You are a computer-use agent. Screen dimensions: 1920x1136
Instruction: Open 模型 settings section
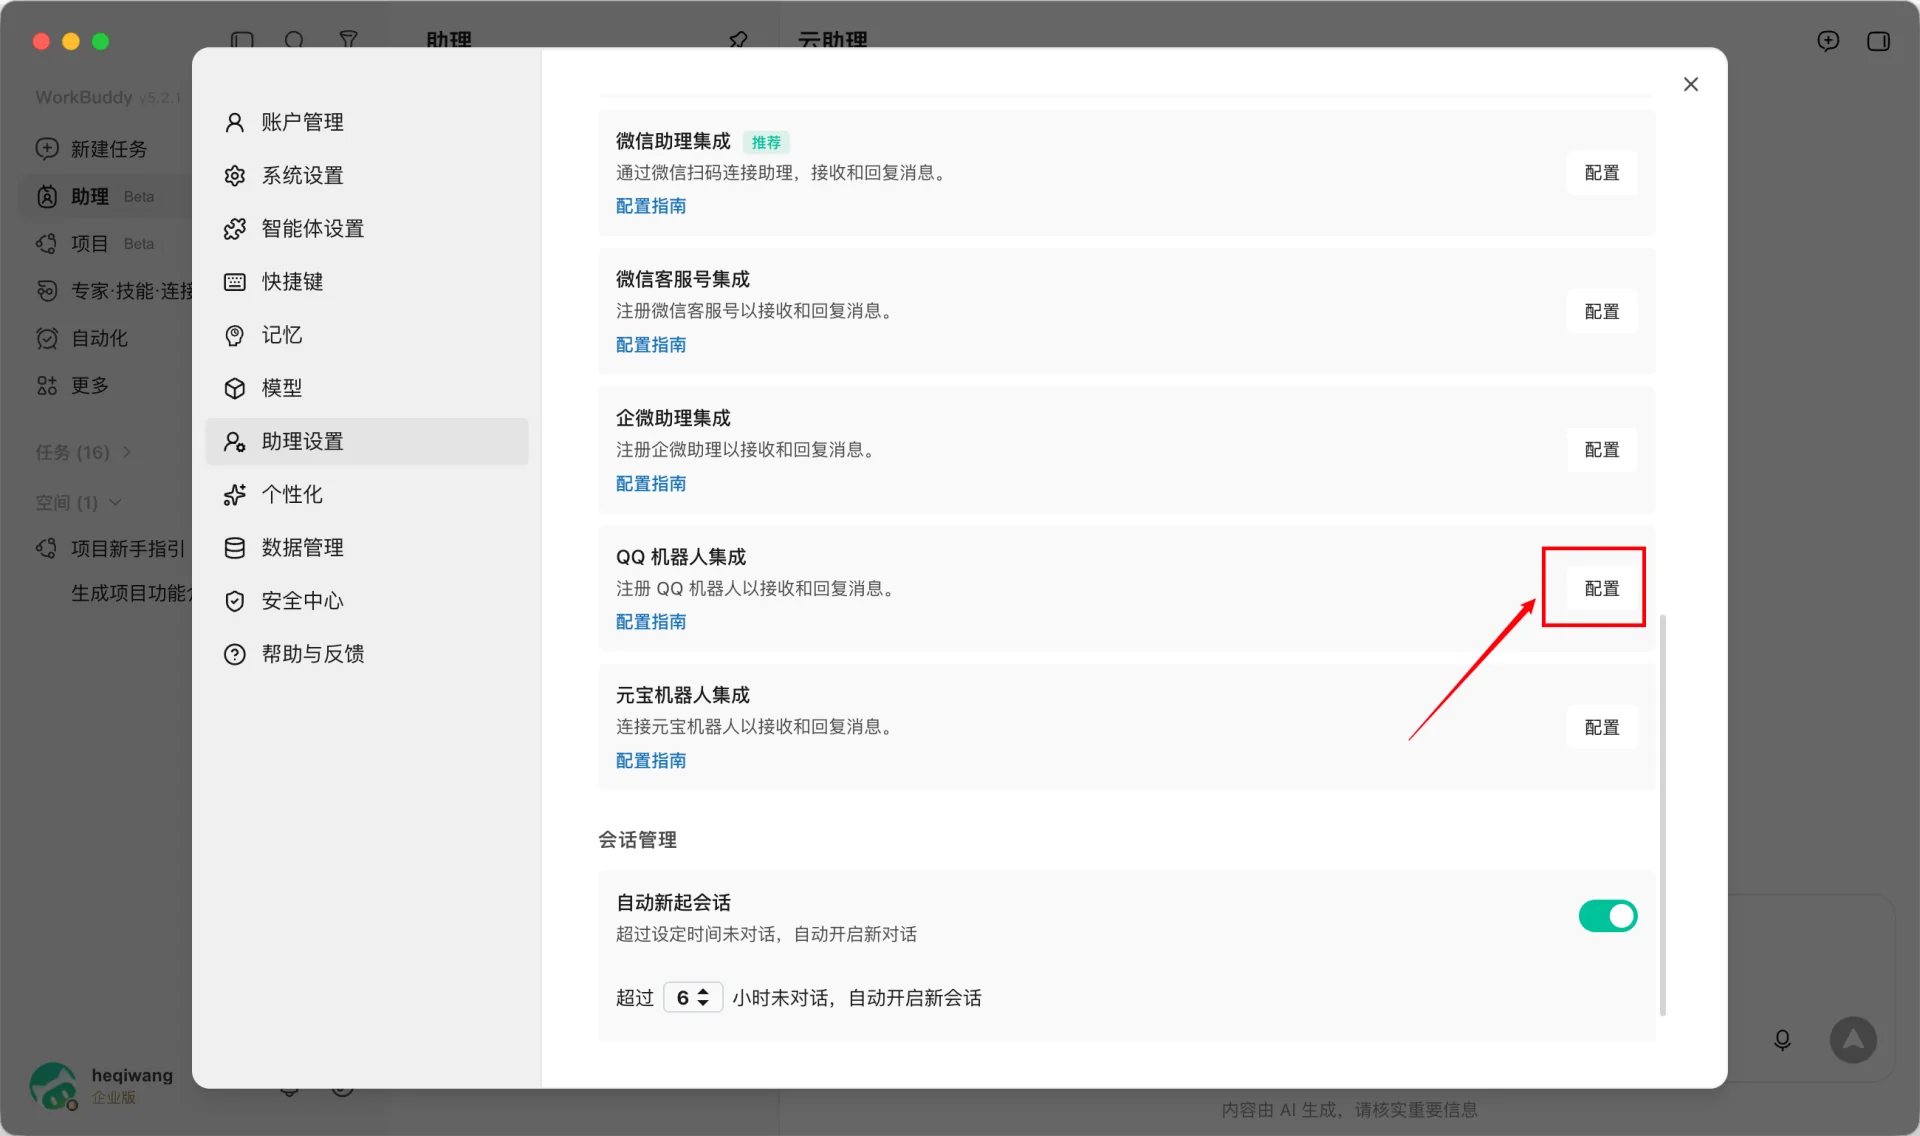(x=367, y=387)
